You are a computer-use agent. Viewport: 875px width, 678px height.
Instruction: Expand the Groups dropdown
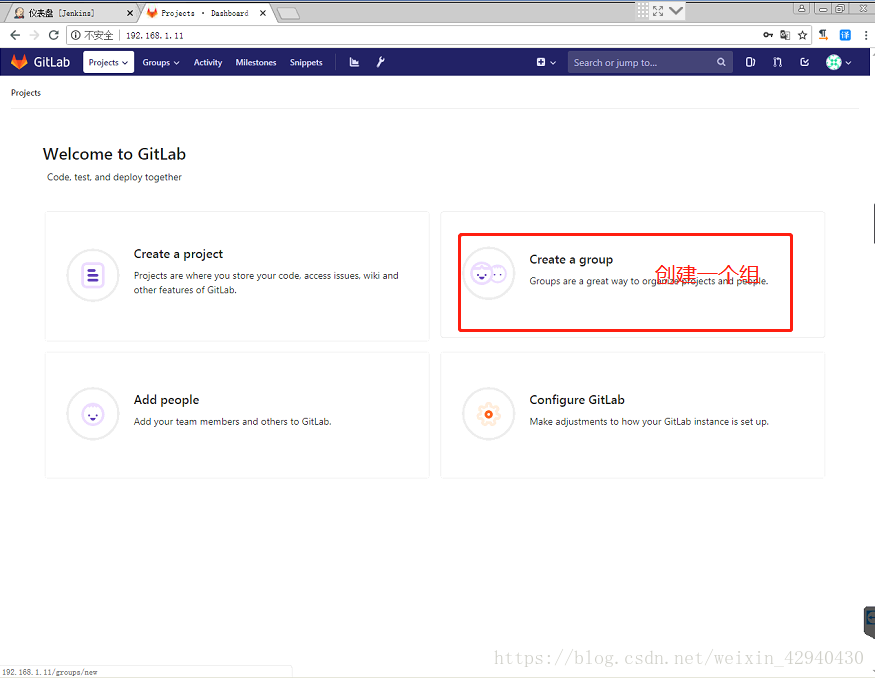coord(161,62)
